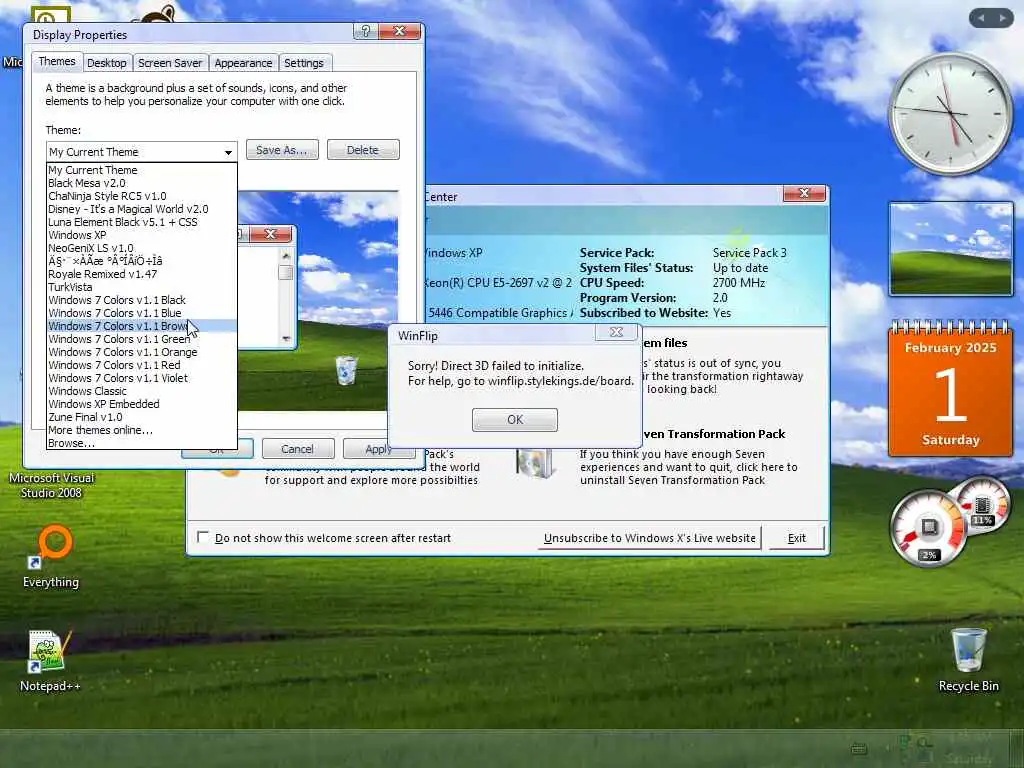Screen dimensions: 1024x768
Task: Click the sidebar previous-page arrow
Action: coord(981,18)
